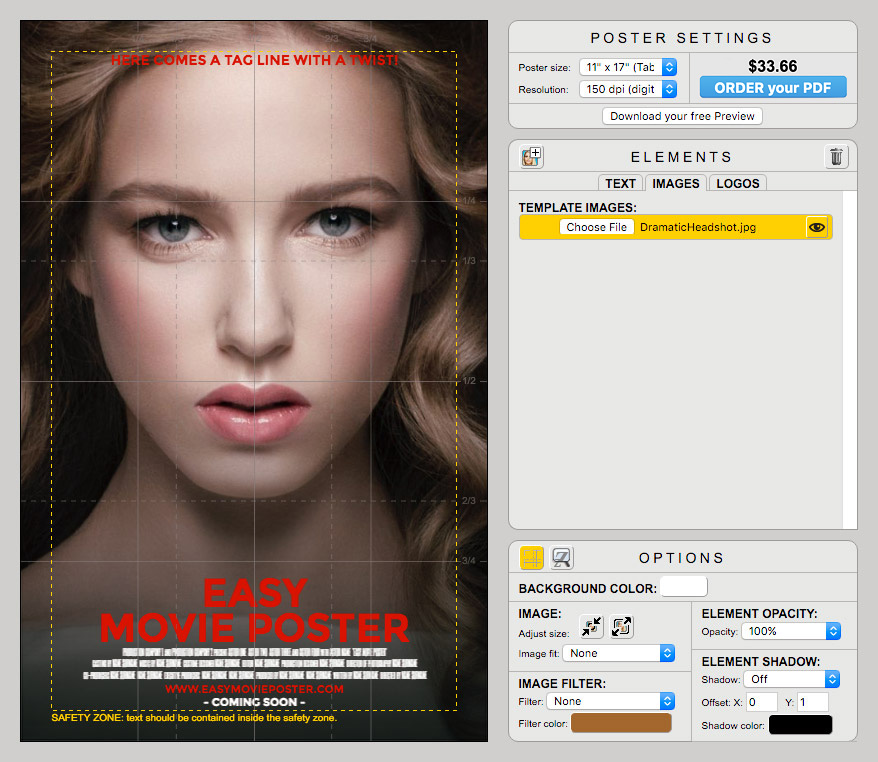Select the enlarge image size icon
The width and height of the screenshot is (878, 762).
tap(621, 627)
